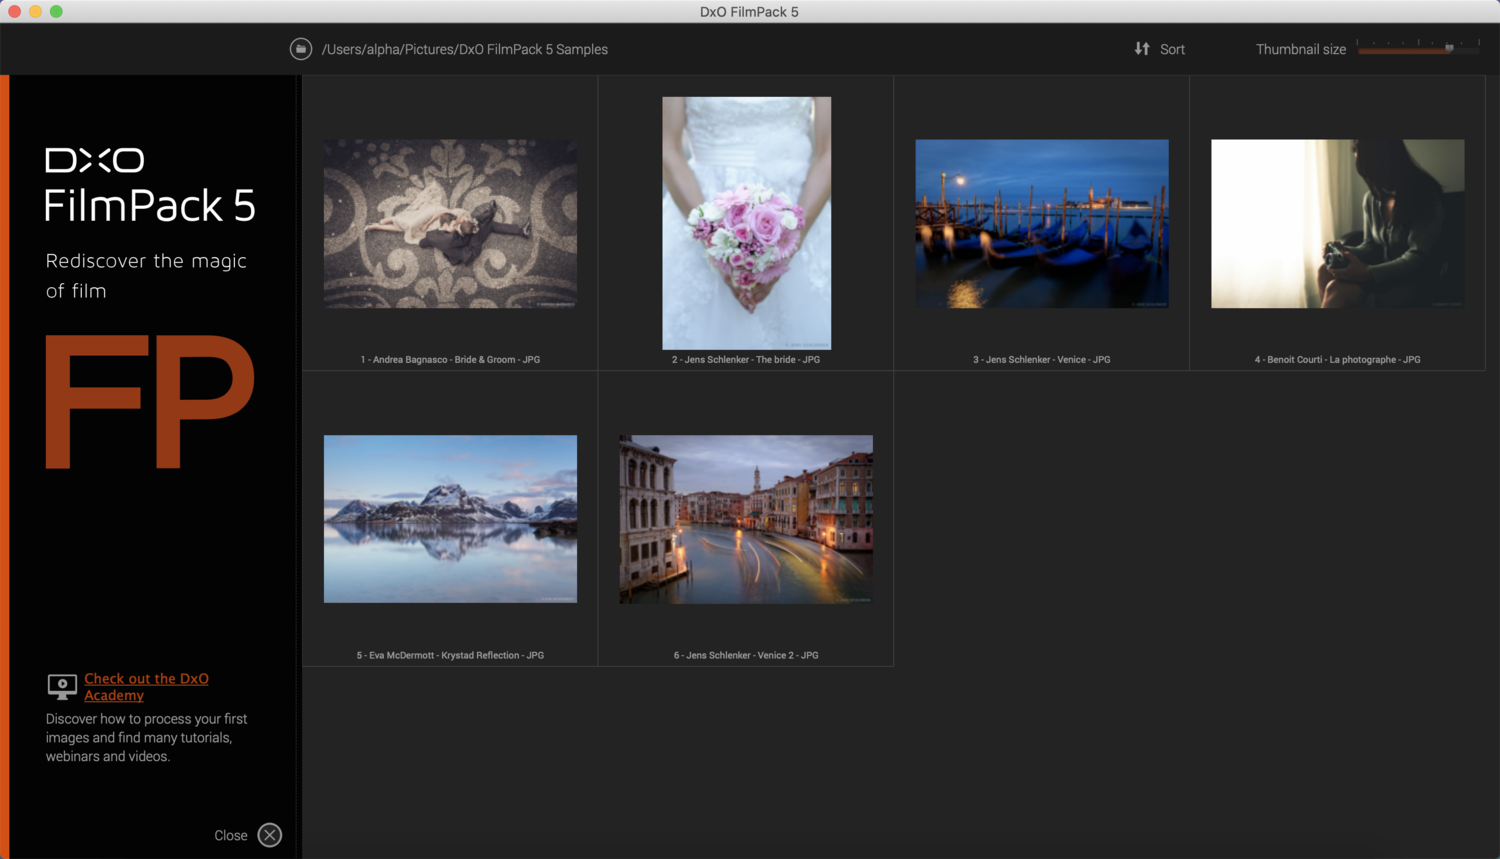Click the Thumbnail size label
1500x859 pixels.
pyautogui.click(x=1301, y=49)
